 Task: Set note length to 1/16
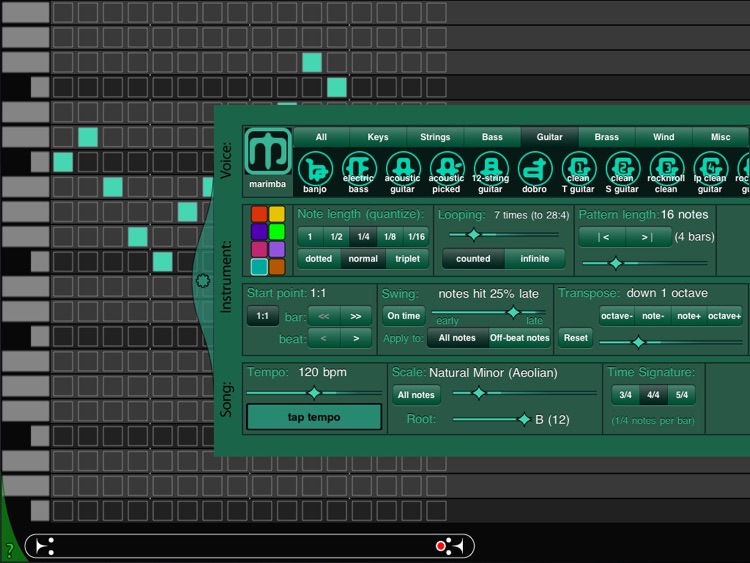(x=417, y=237)
